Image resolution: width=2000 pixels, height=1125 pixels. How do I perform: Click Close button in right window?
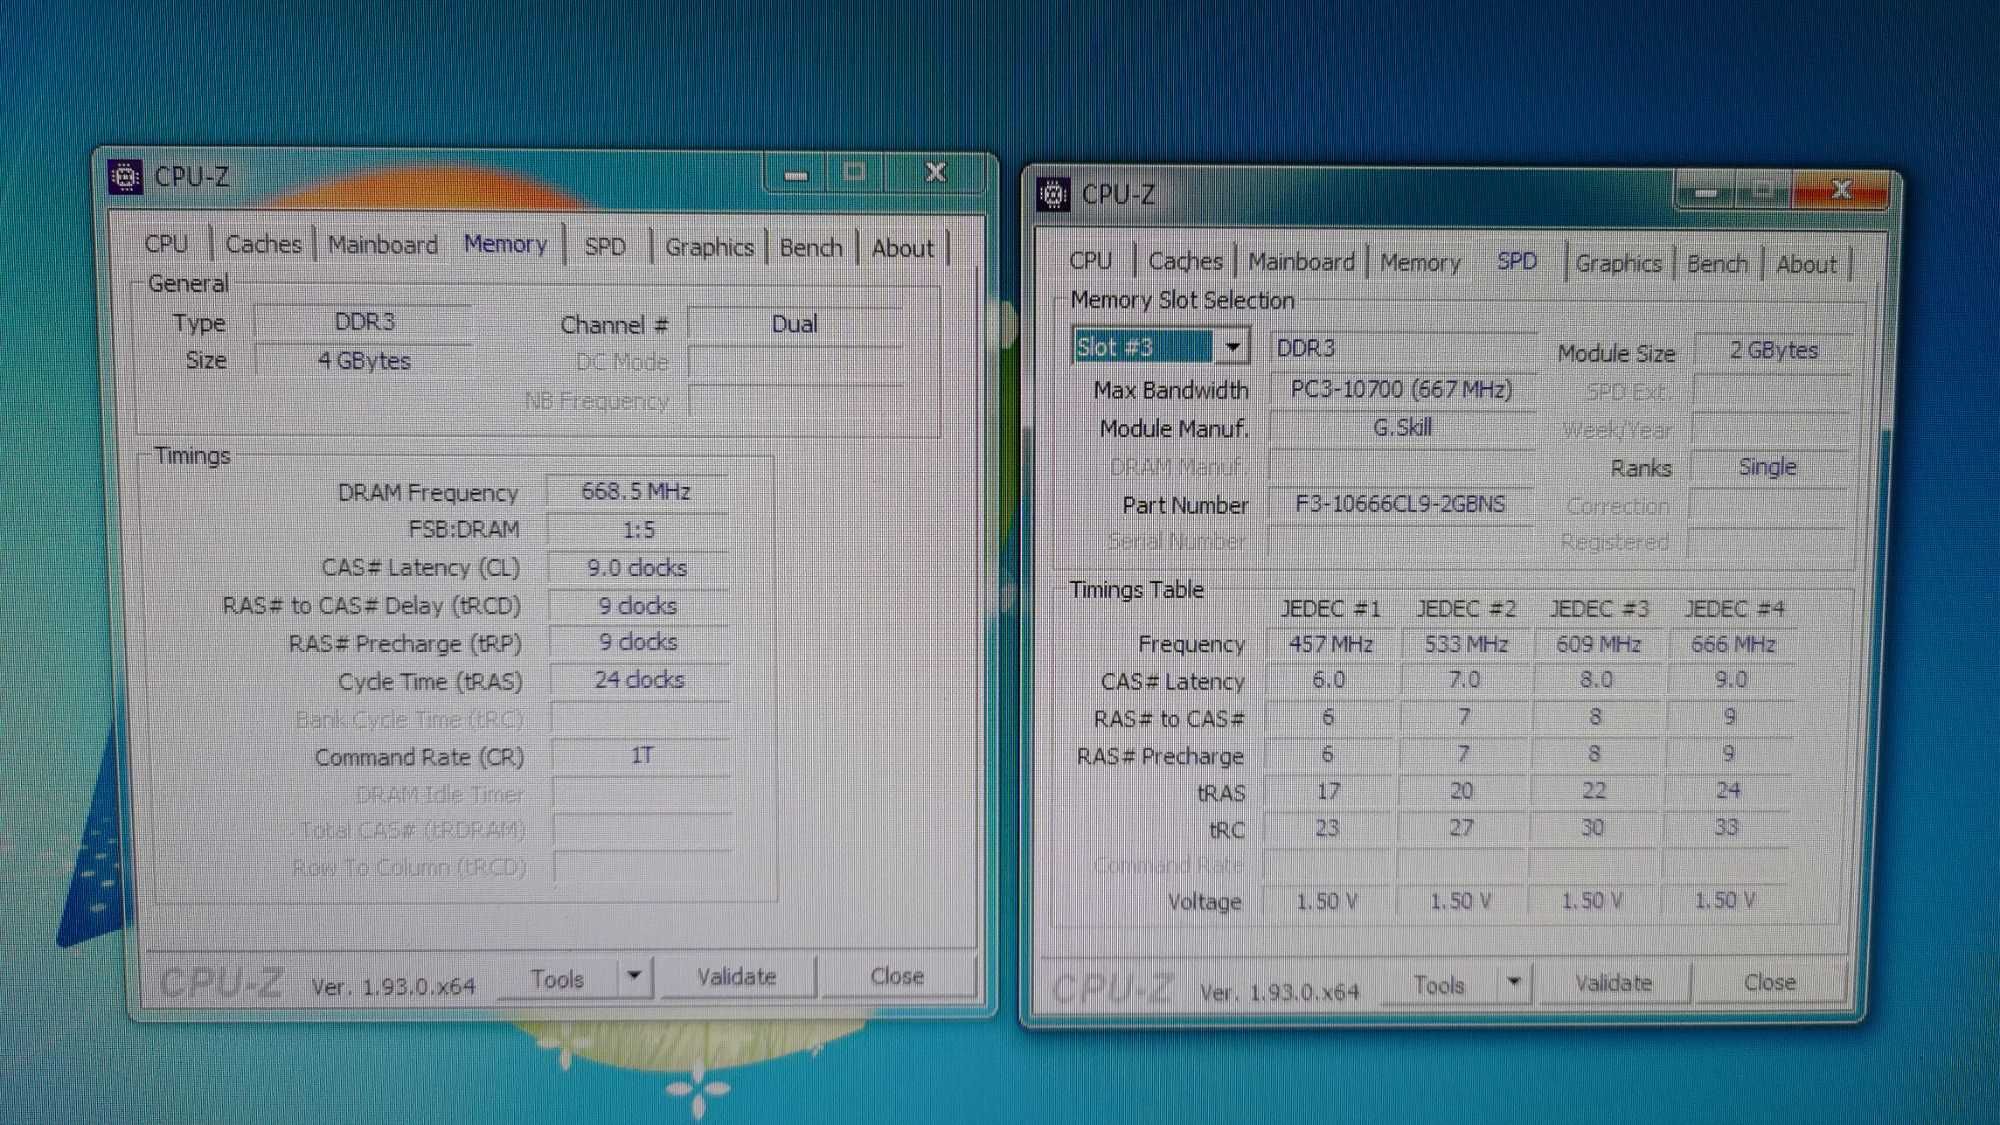[x=1769, y=983]
